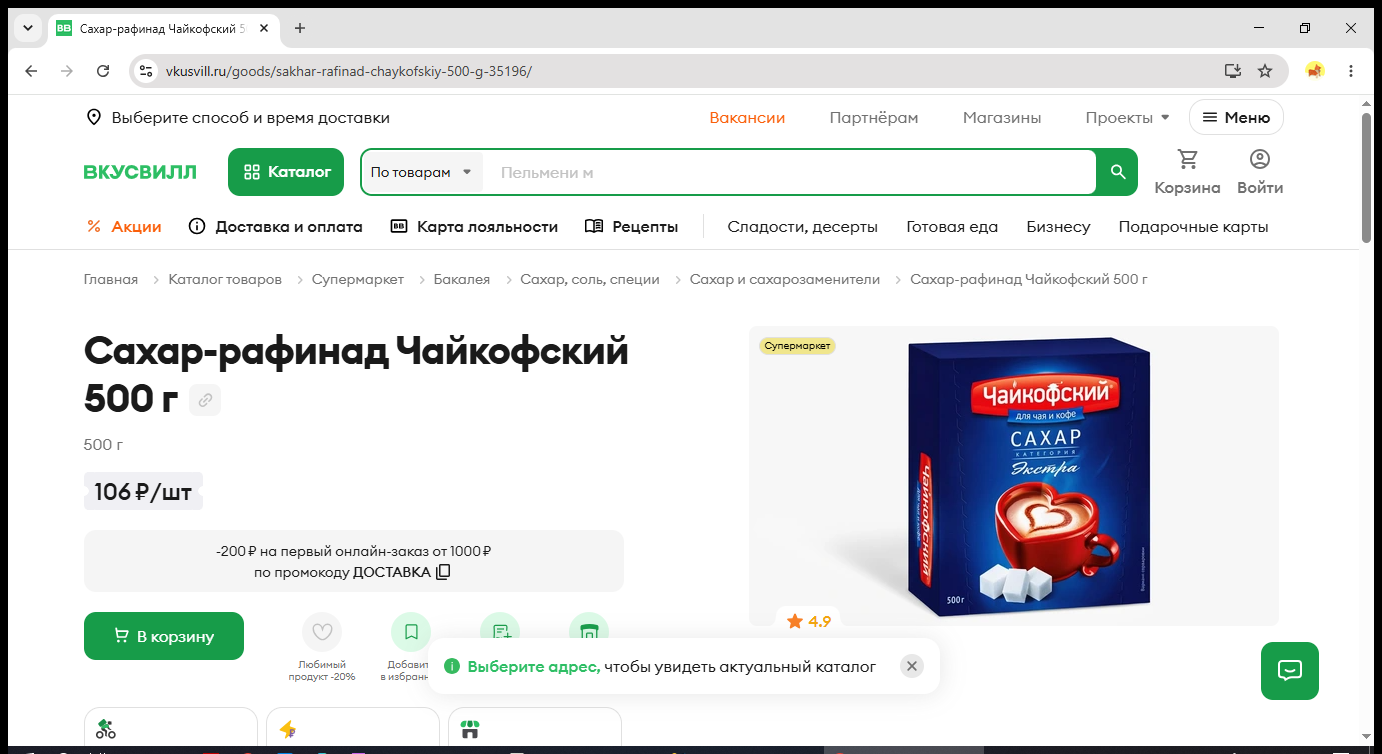Open Доставка и оплата menu item
The image size is (1382, 754).
pos(276,227)
